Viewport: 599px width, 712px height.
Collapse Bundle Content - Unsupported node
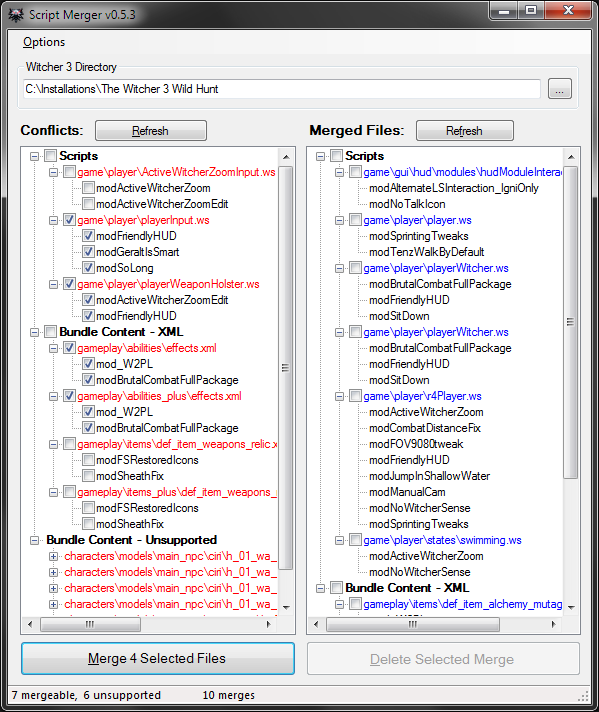tap(35, 540)
